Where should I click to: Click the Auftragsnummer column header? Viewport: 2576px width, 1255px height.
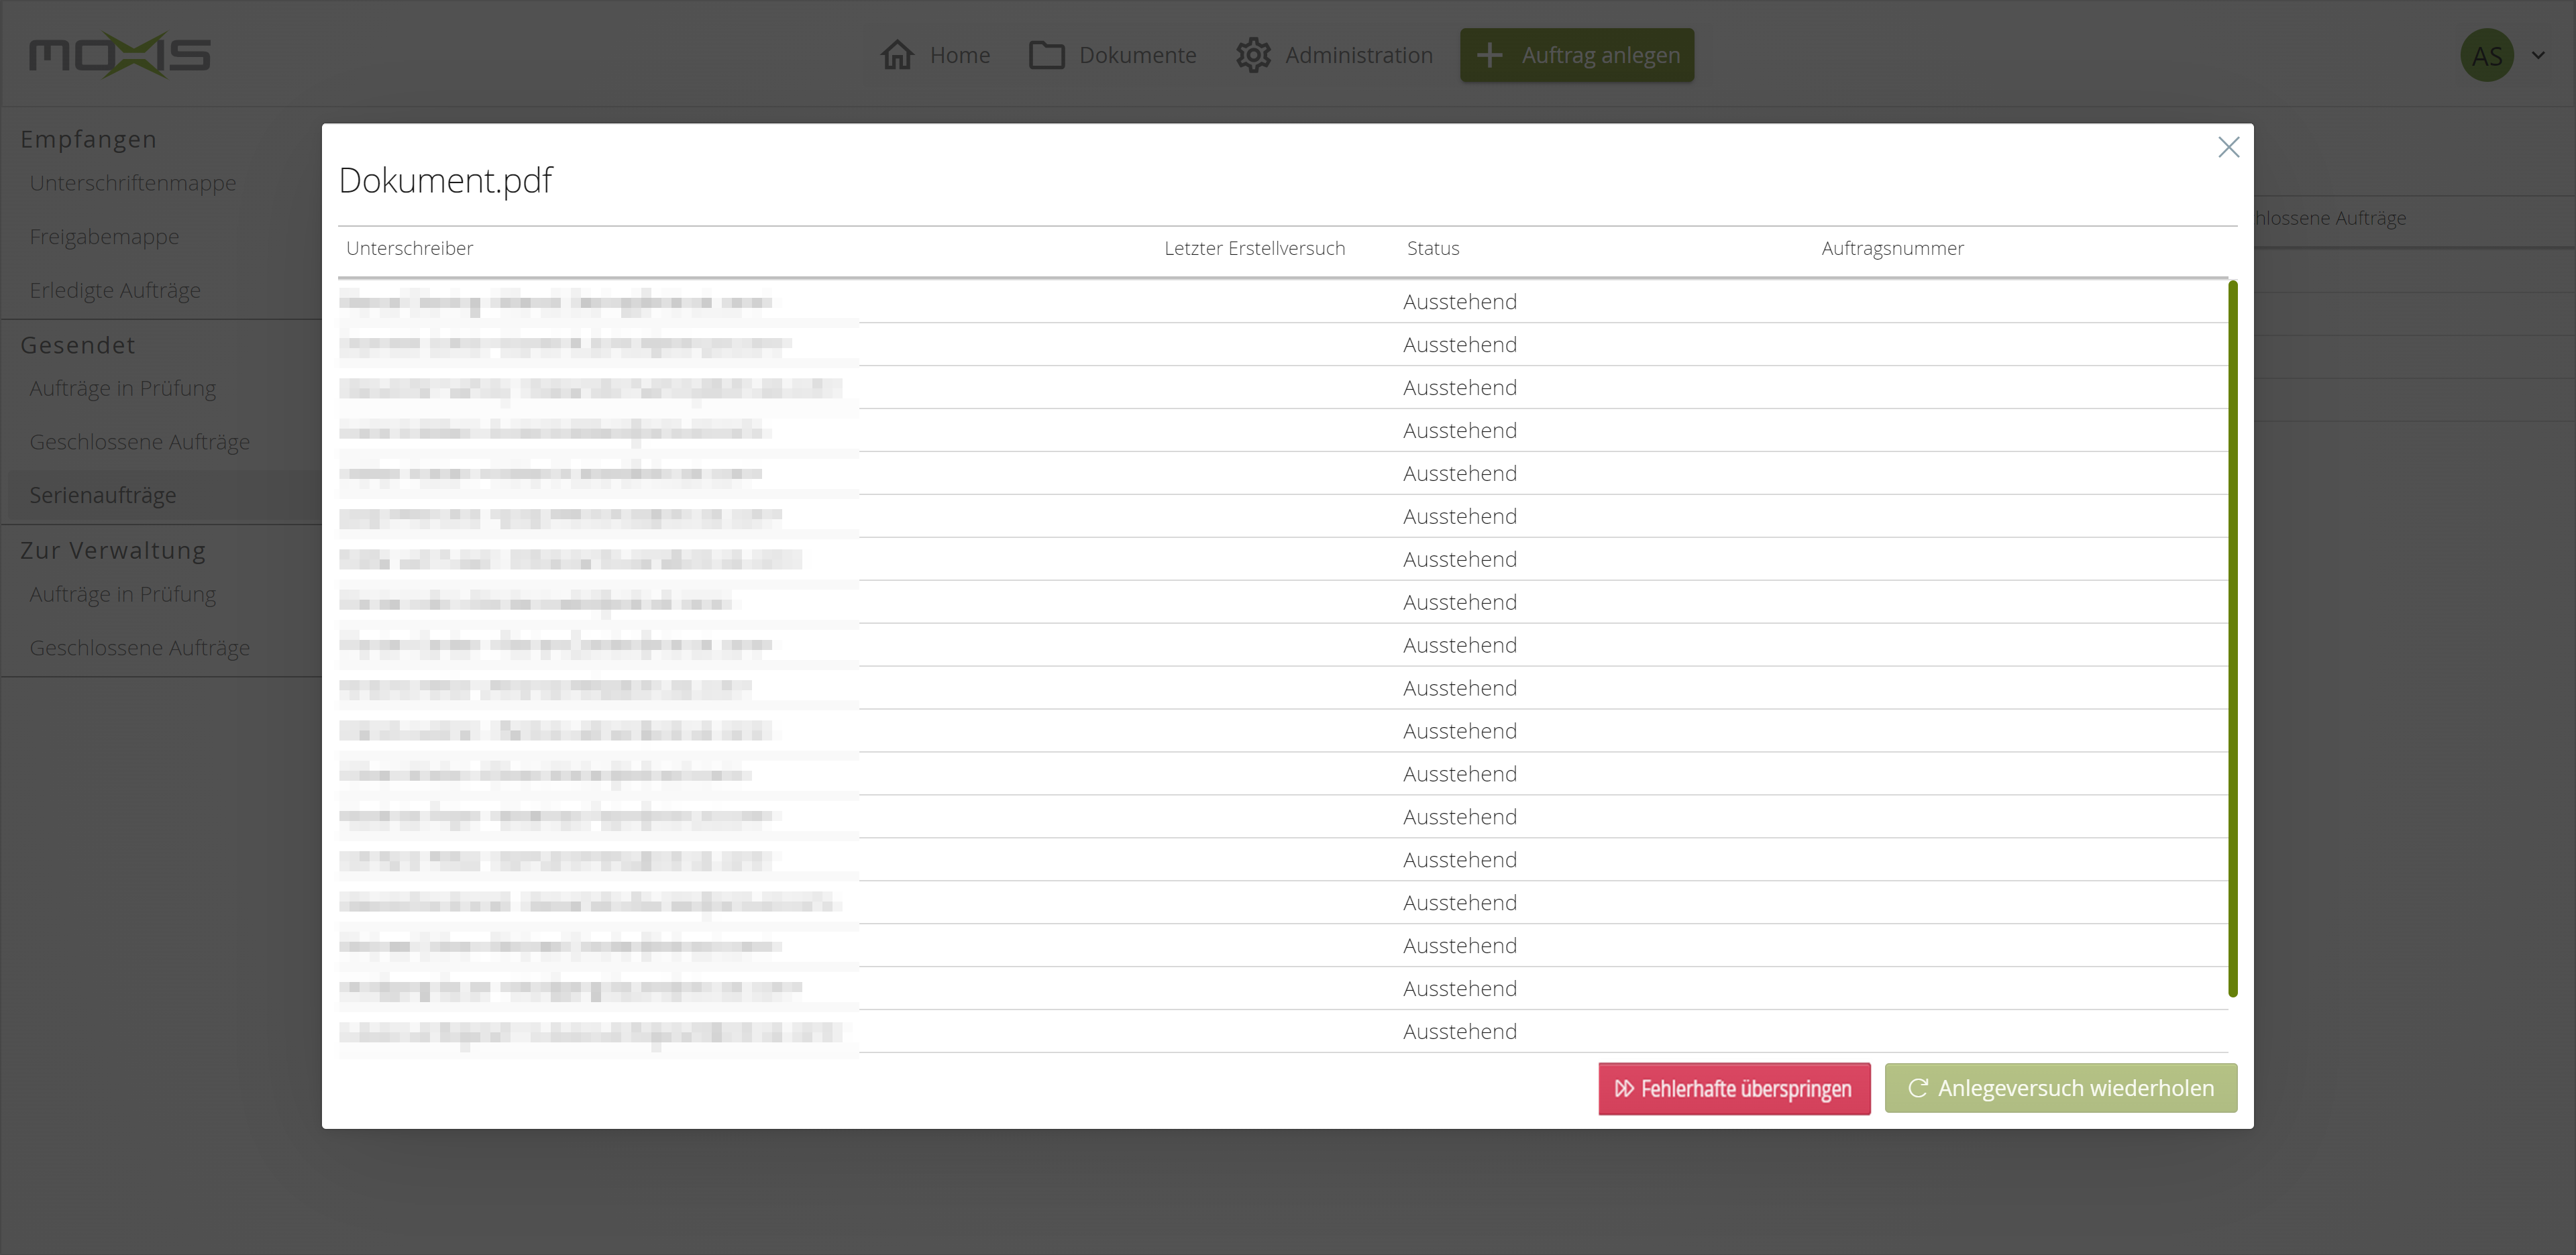1892,248
